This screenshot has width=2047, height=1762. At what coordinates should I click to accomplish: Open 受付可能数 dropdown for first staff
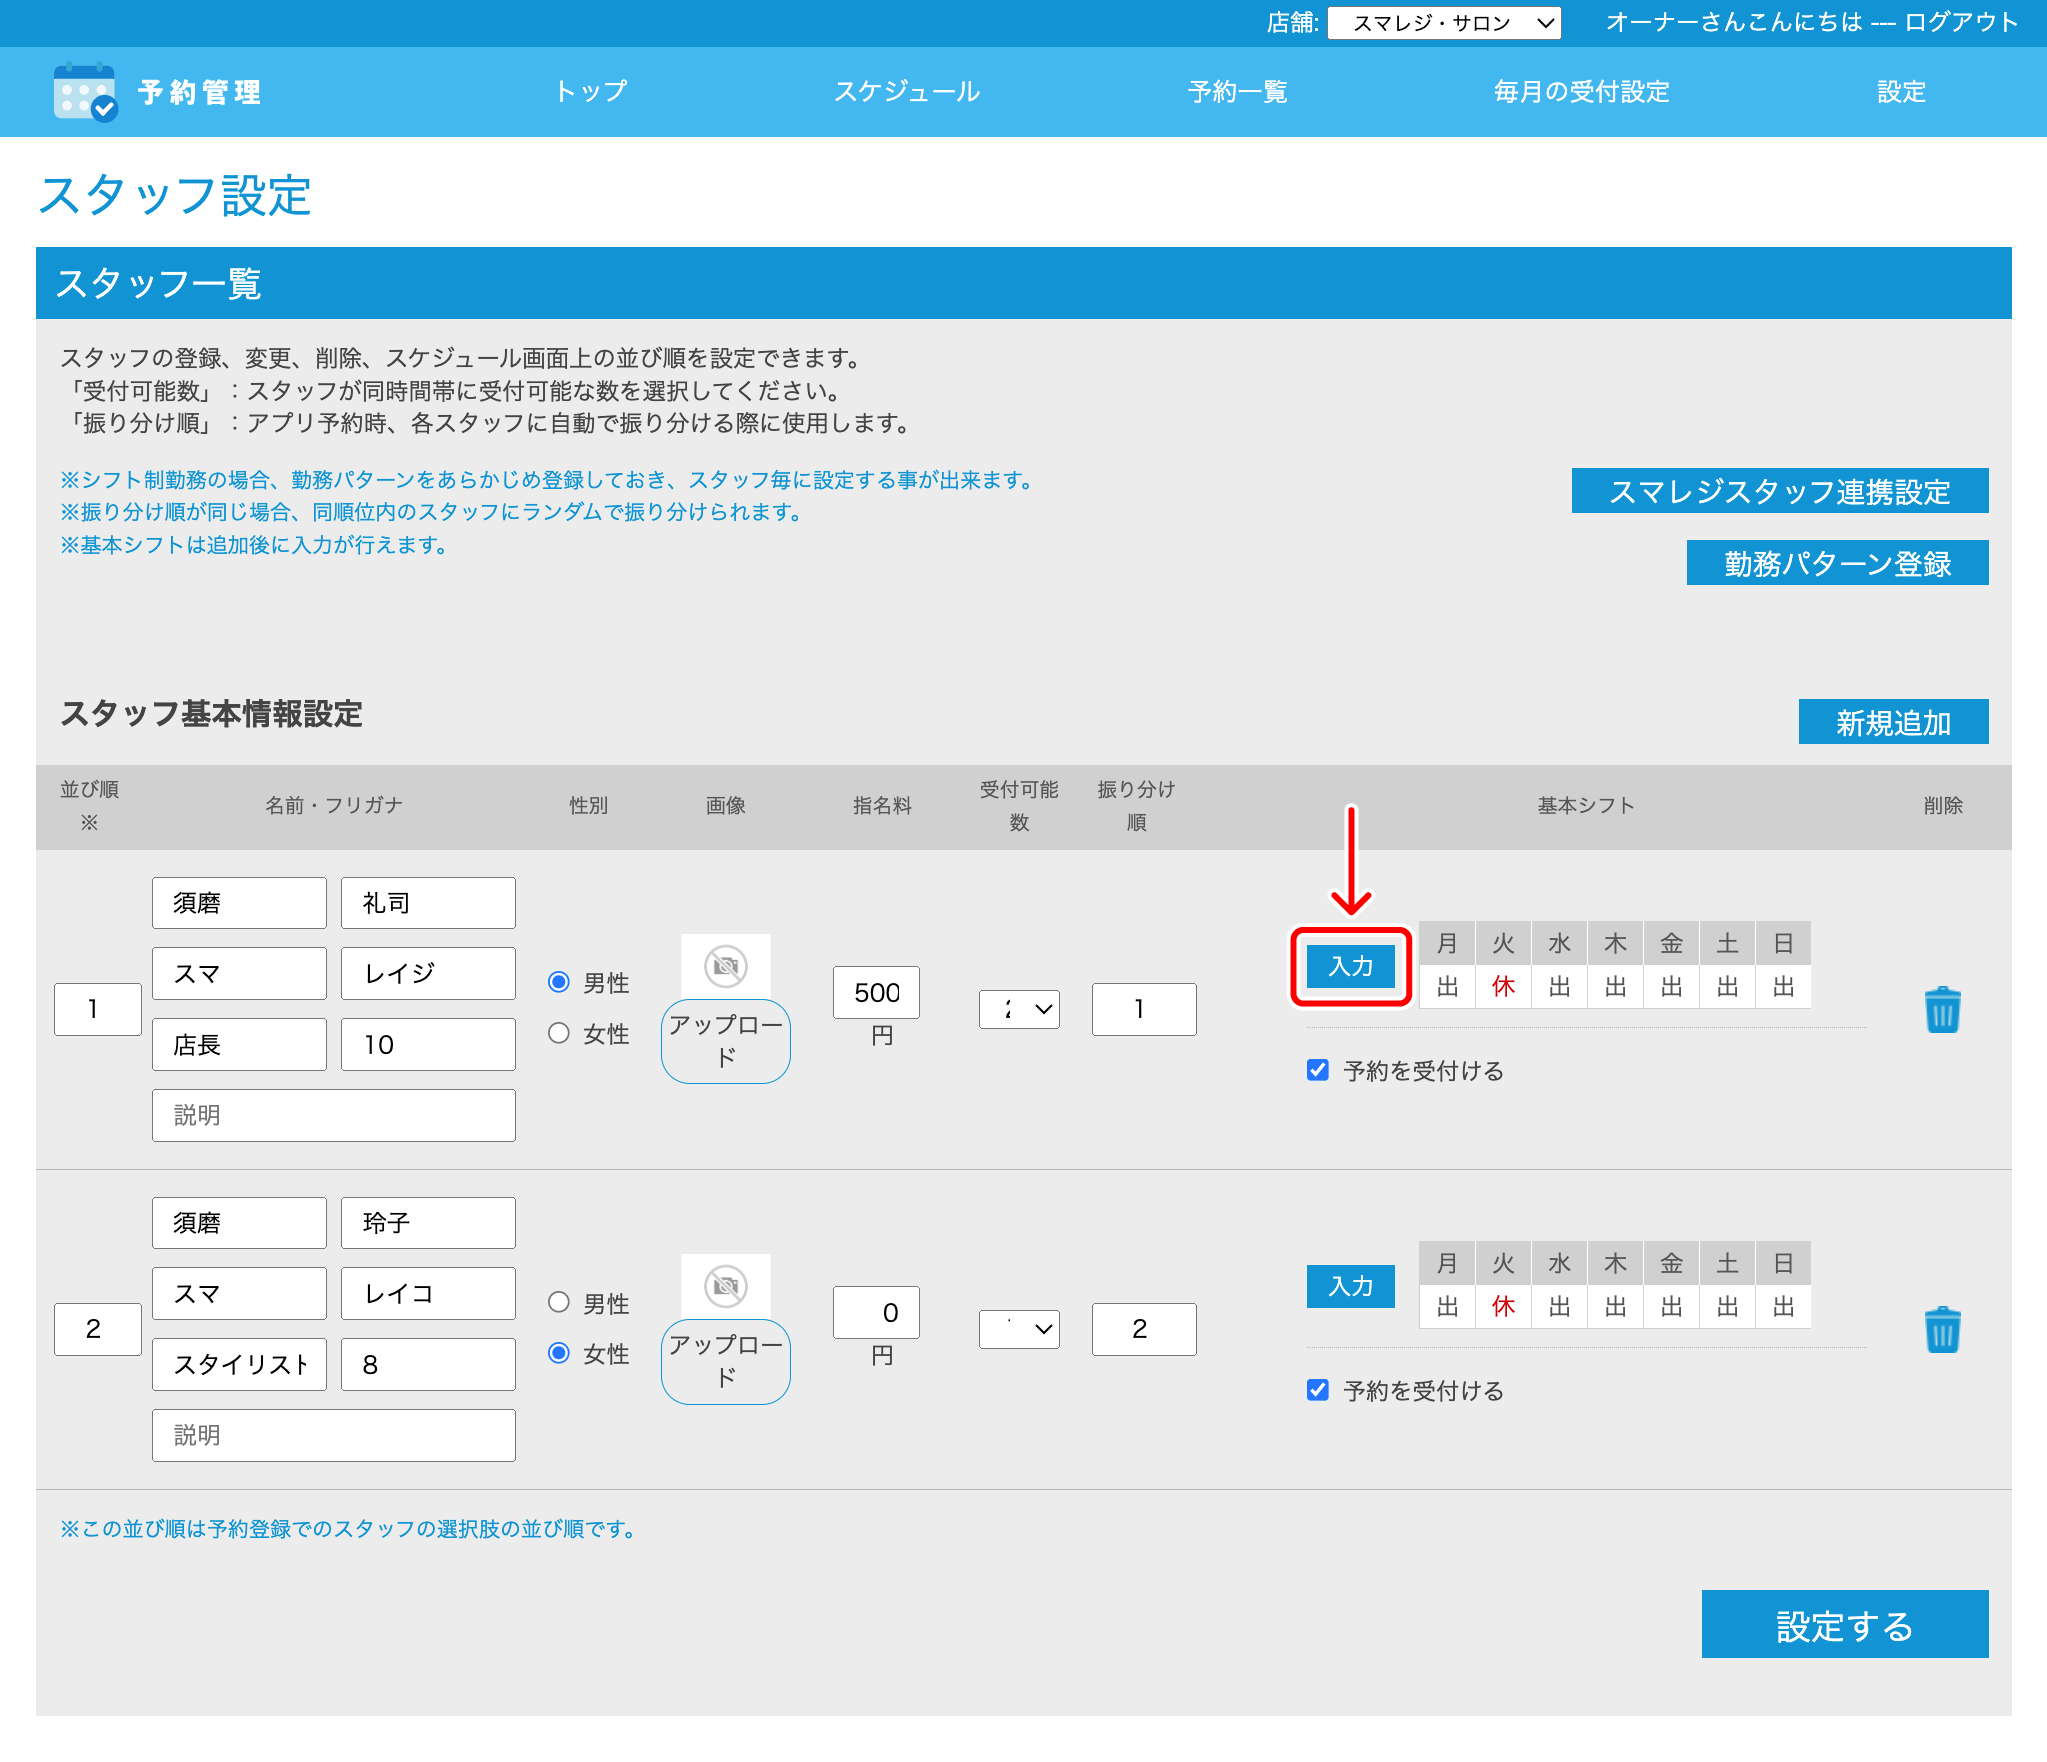pyautogui.click(x=1019, y=1009)
